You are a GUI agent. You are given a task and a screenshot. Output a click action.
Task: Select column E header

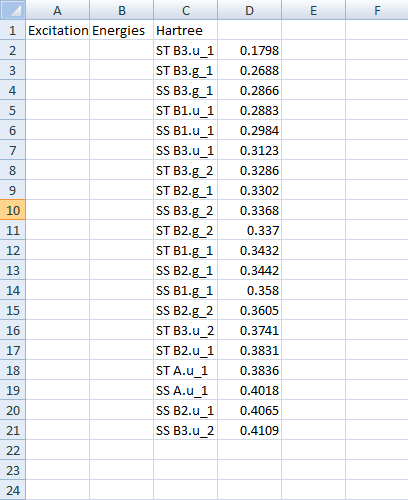coord(313,10)
